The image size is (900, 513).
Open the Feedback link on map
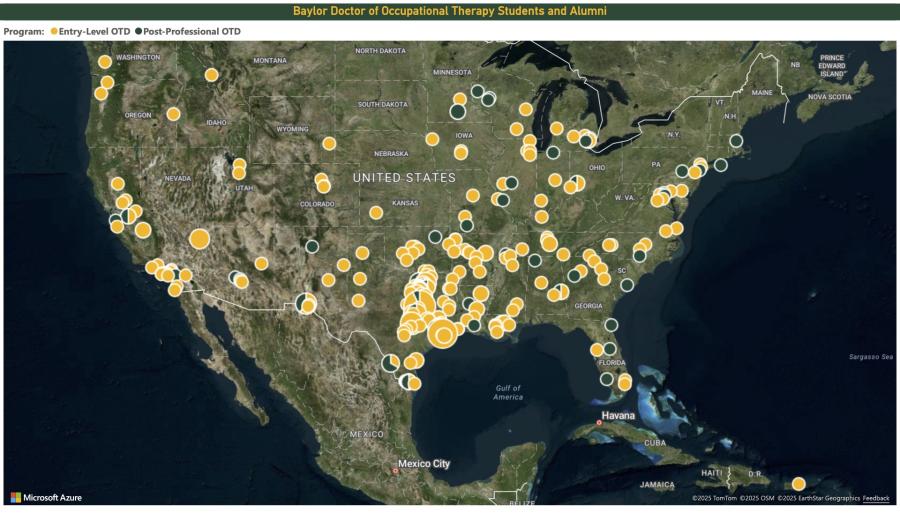(876, 498)
